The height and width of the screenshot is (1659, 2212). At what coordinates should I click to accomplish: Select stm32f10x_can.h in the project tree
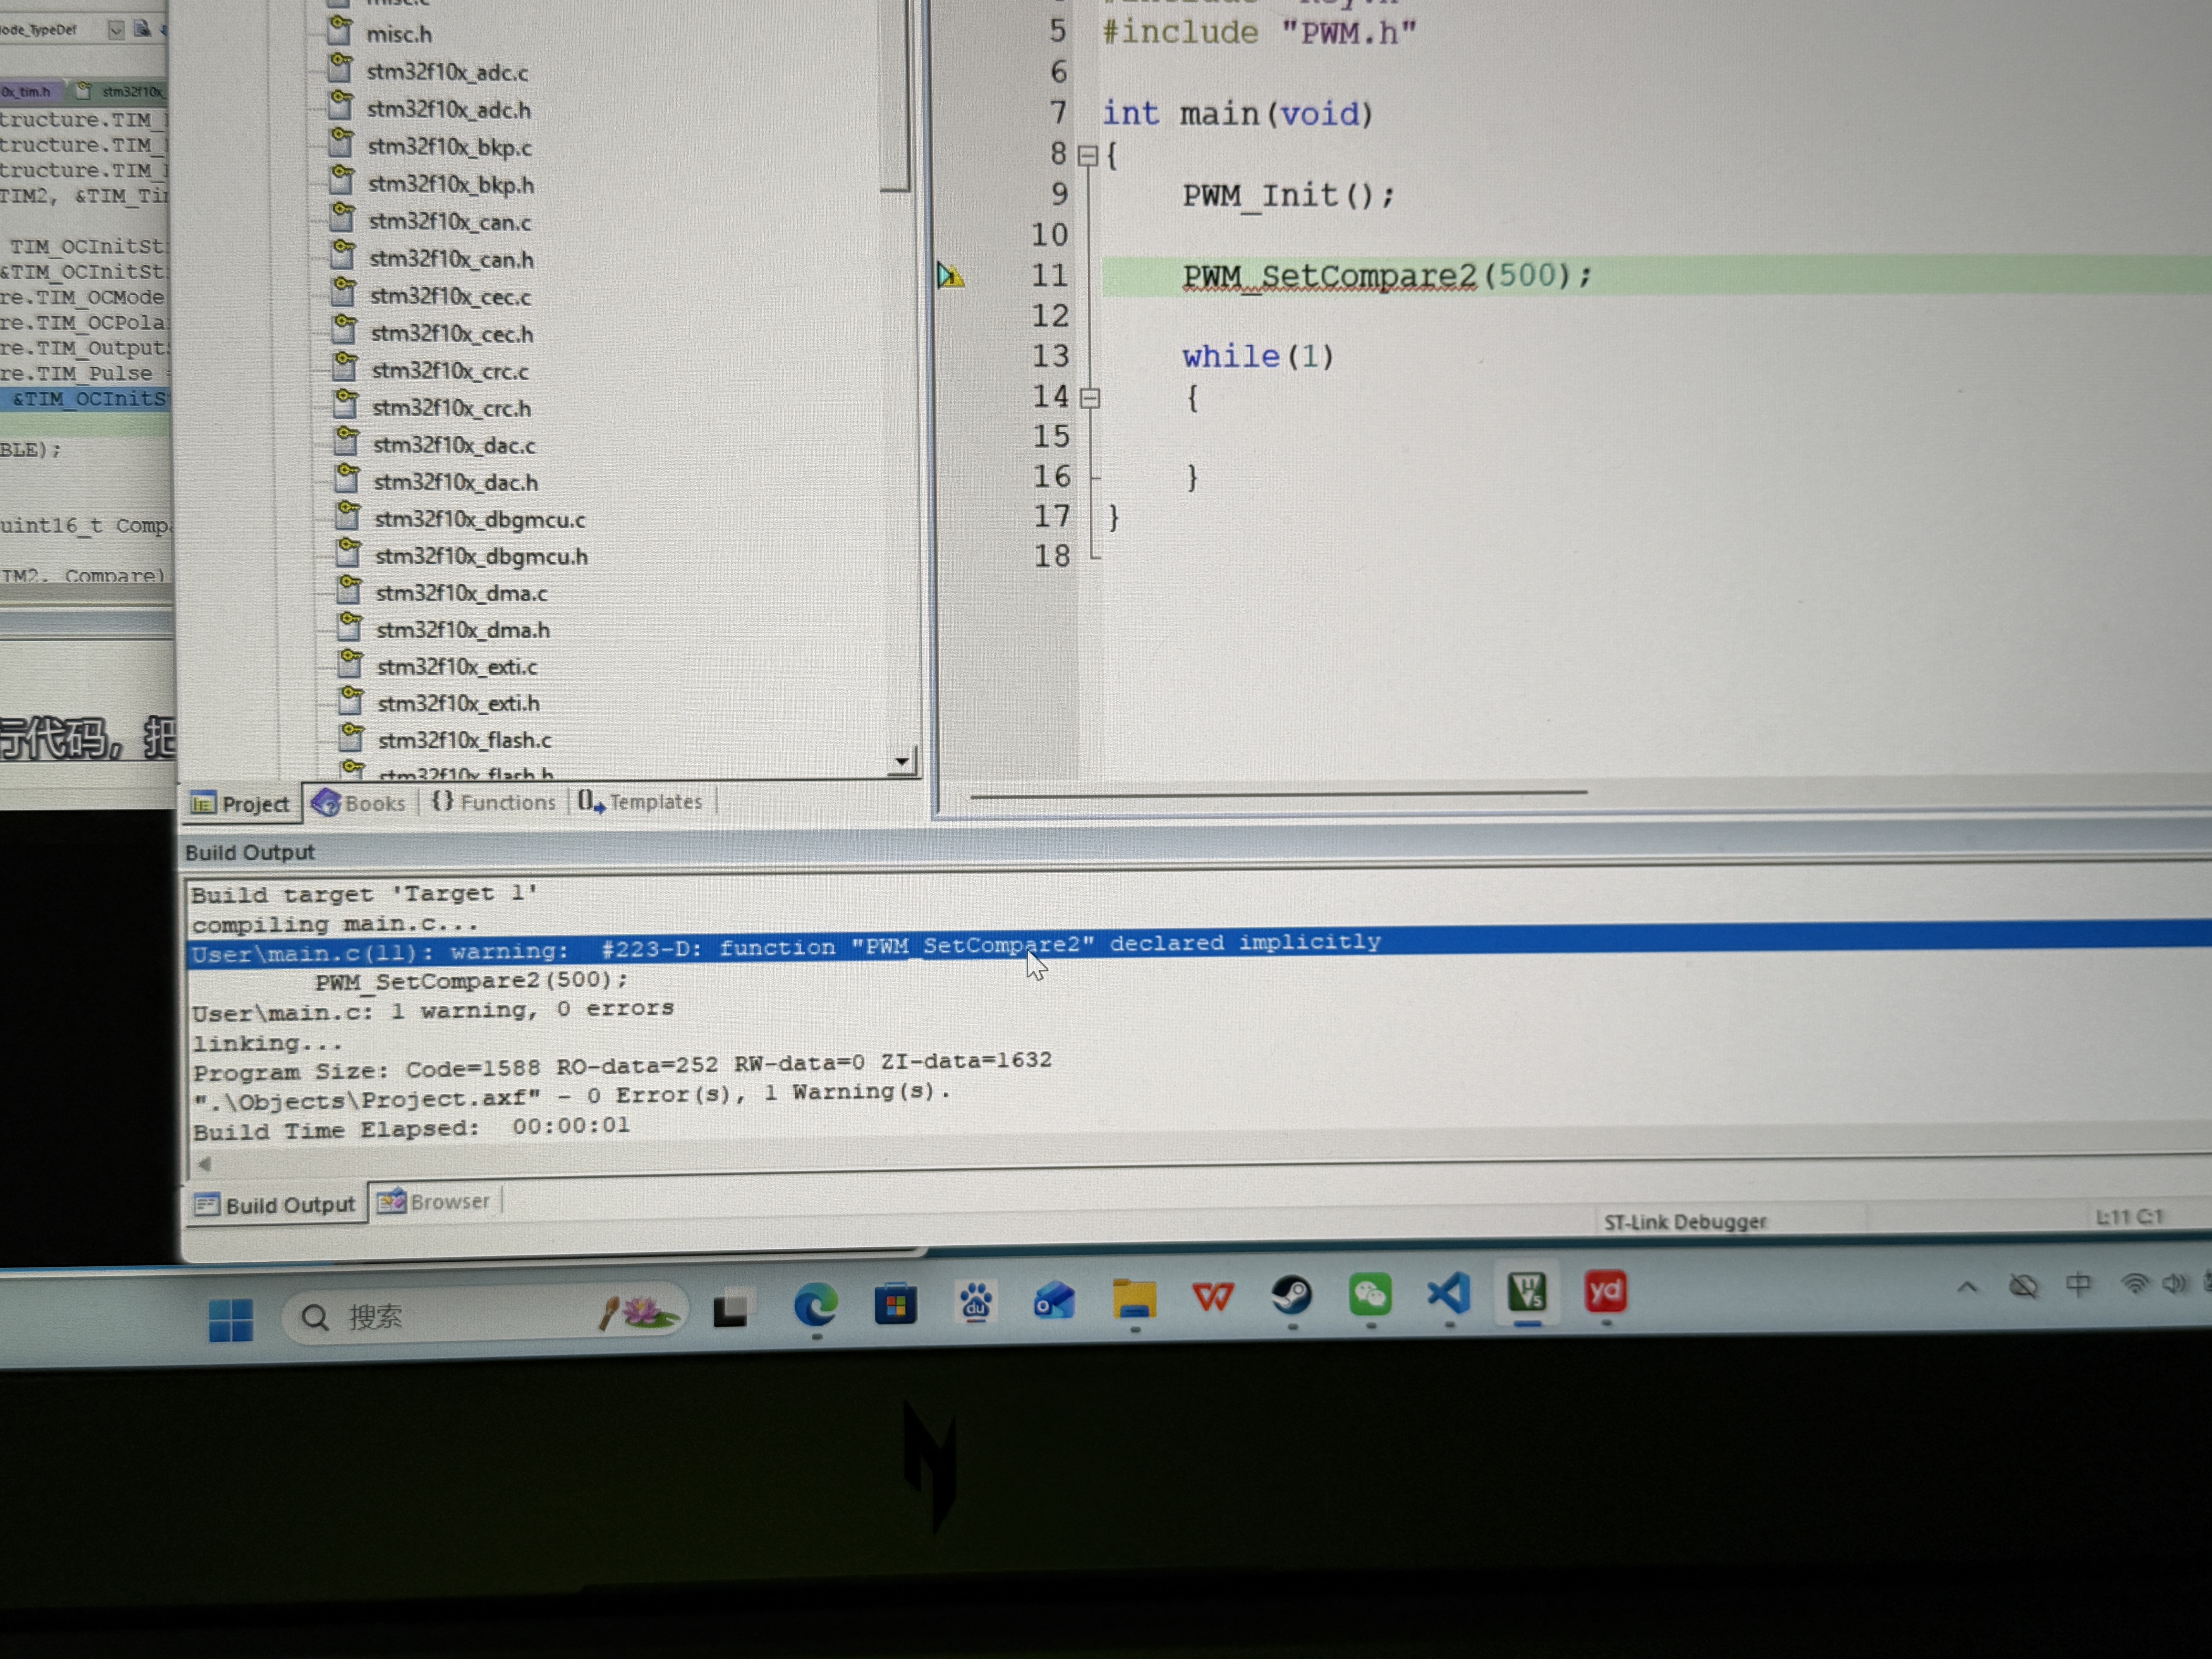tap(451, 259)
